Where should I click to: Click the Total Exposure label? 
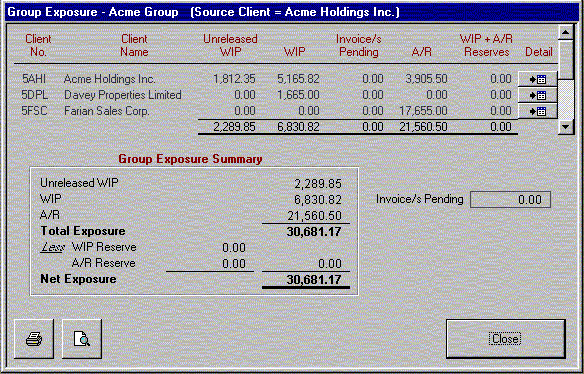83,231
